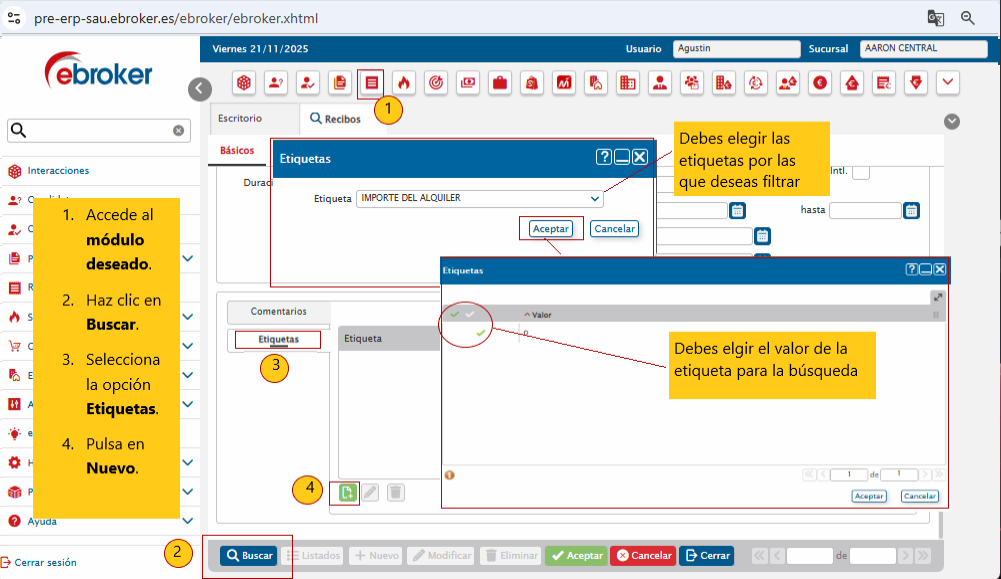Collapse the sidebar with the left arrow
1001x579 pixels.
pyautogui.click(x=200, y=89)
